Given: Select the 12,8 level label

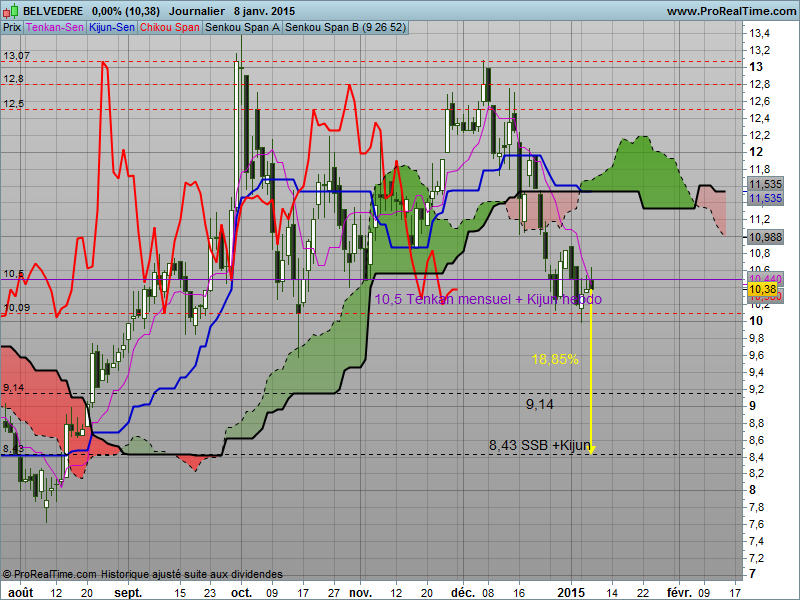Looking at the screenshot, I should point(13,79).
